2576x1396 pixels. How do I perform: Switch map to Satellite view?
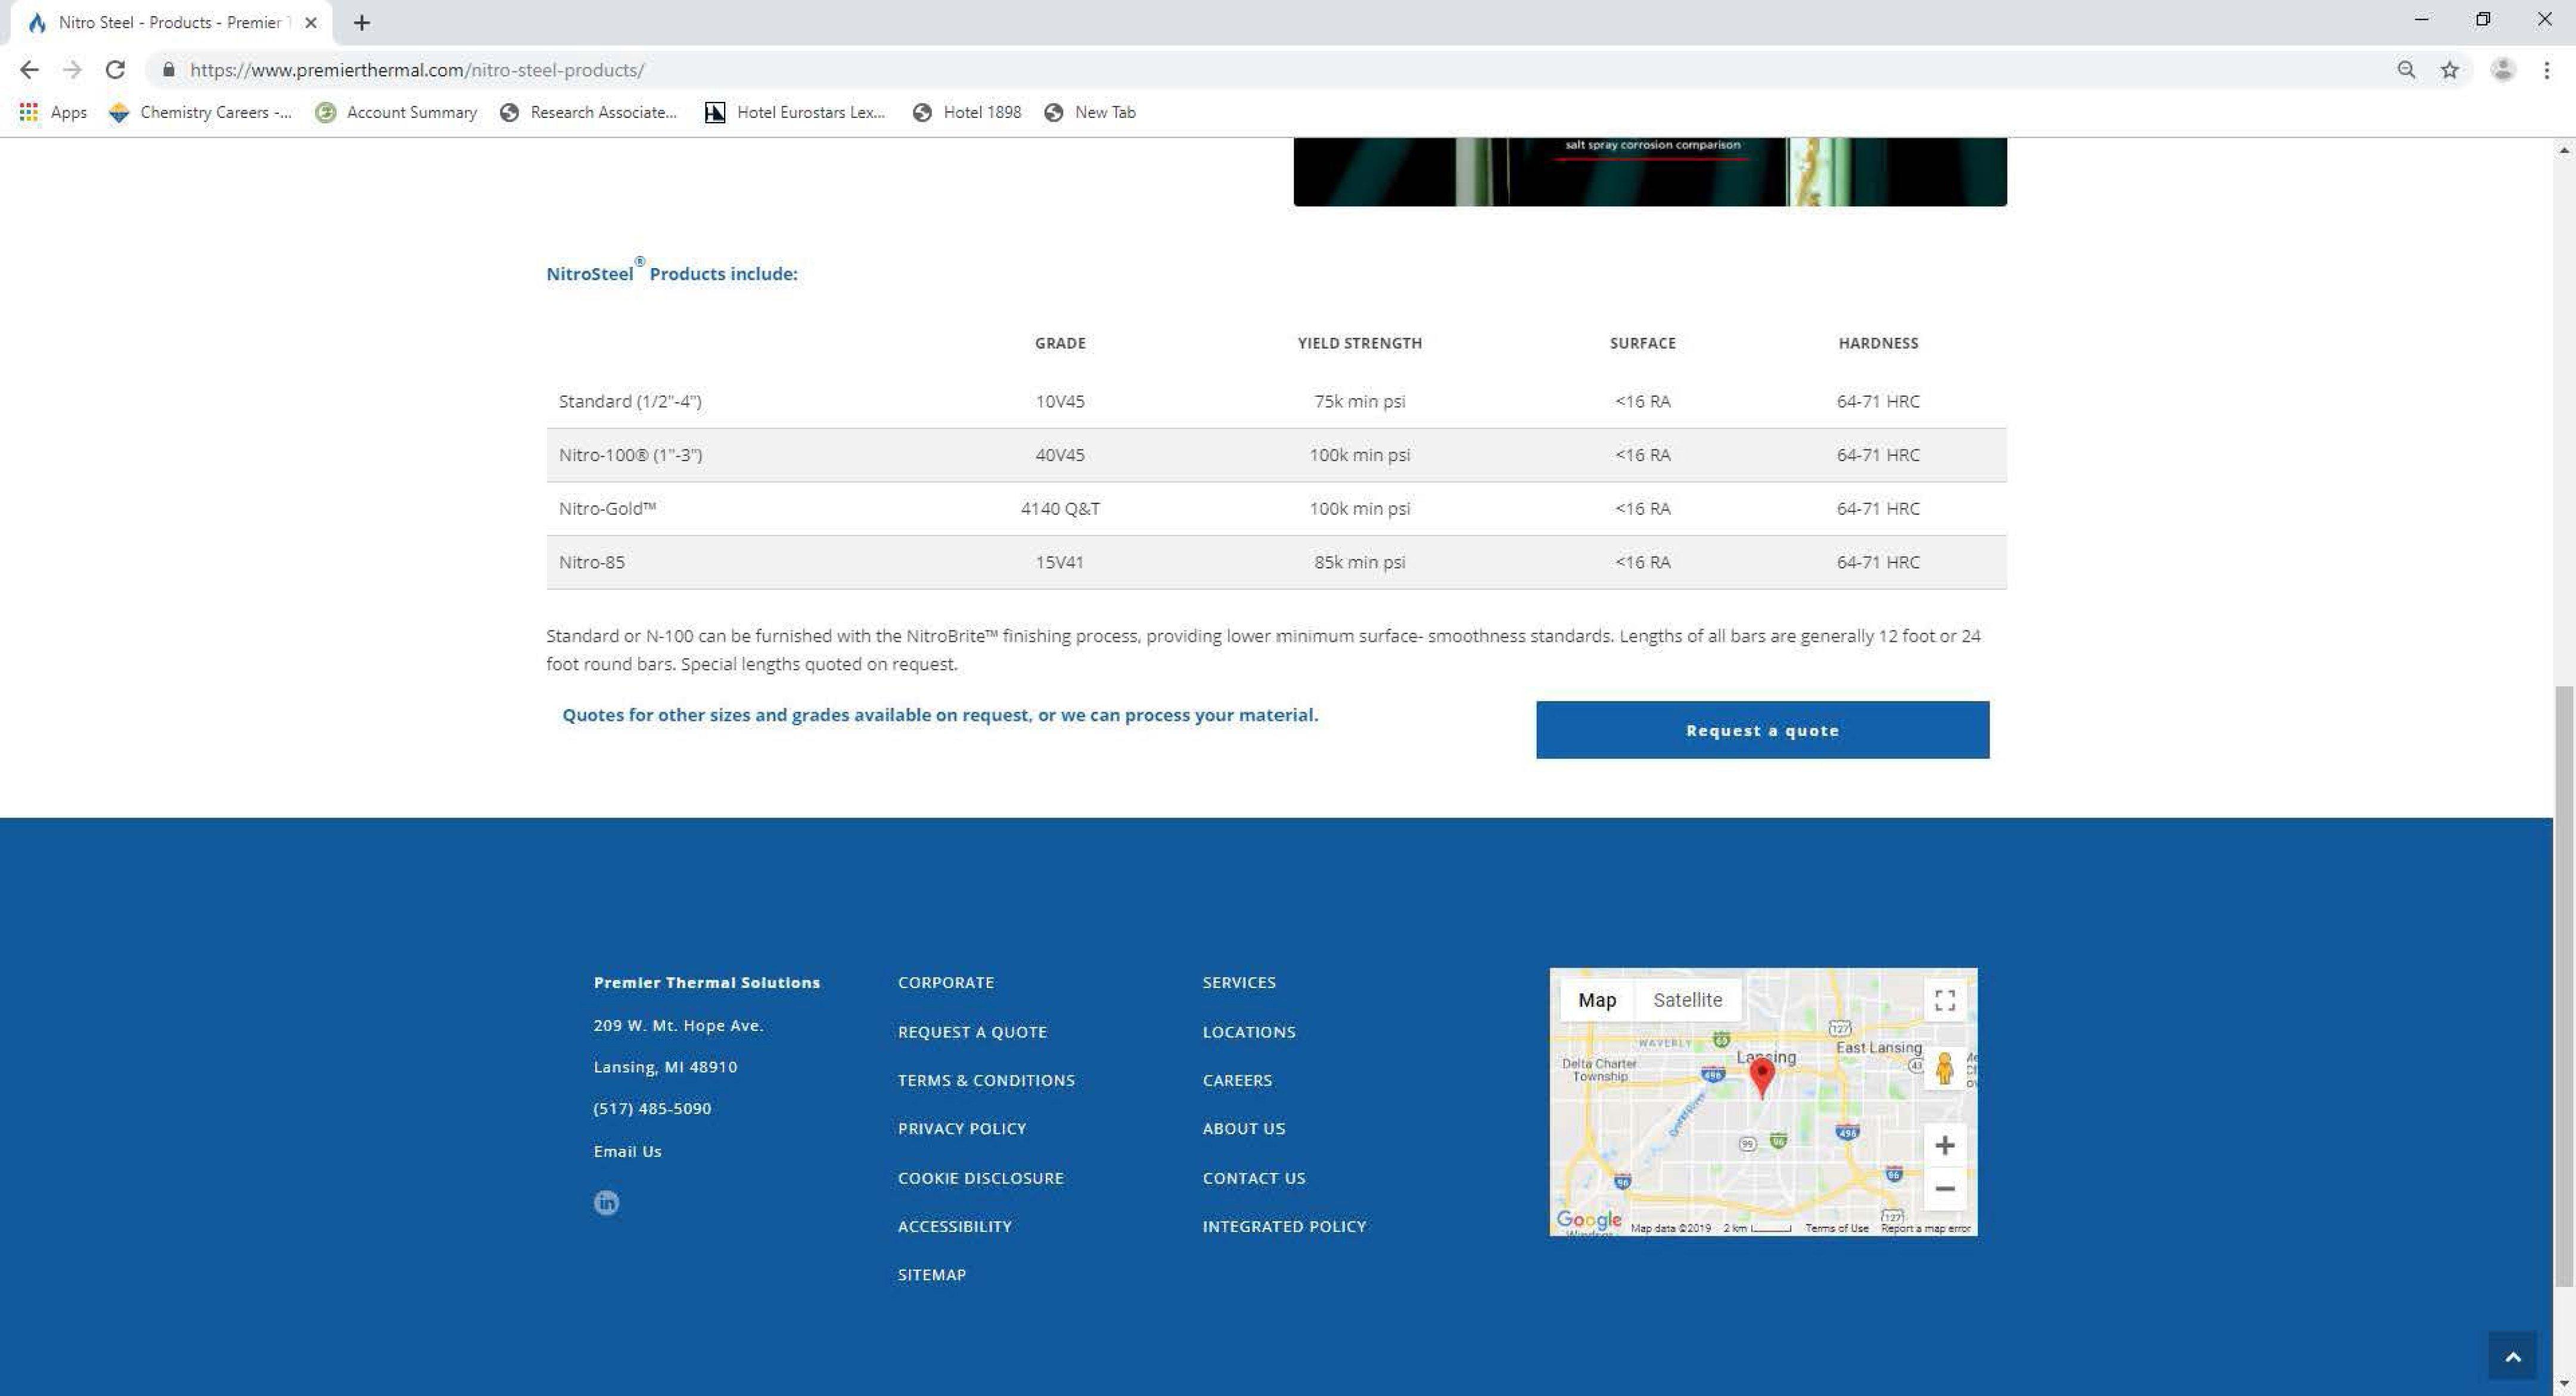[x=1687, y=1000]
